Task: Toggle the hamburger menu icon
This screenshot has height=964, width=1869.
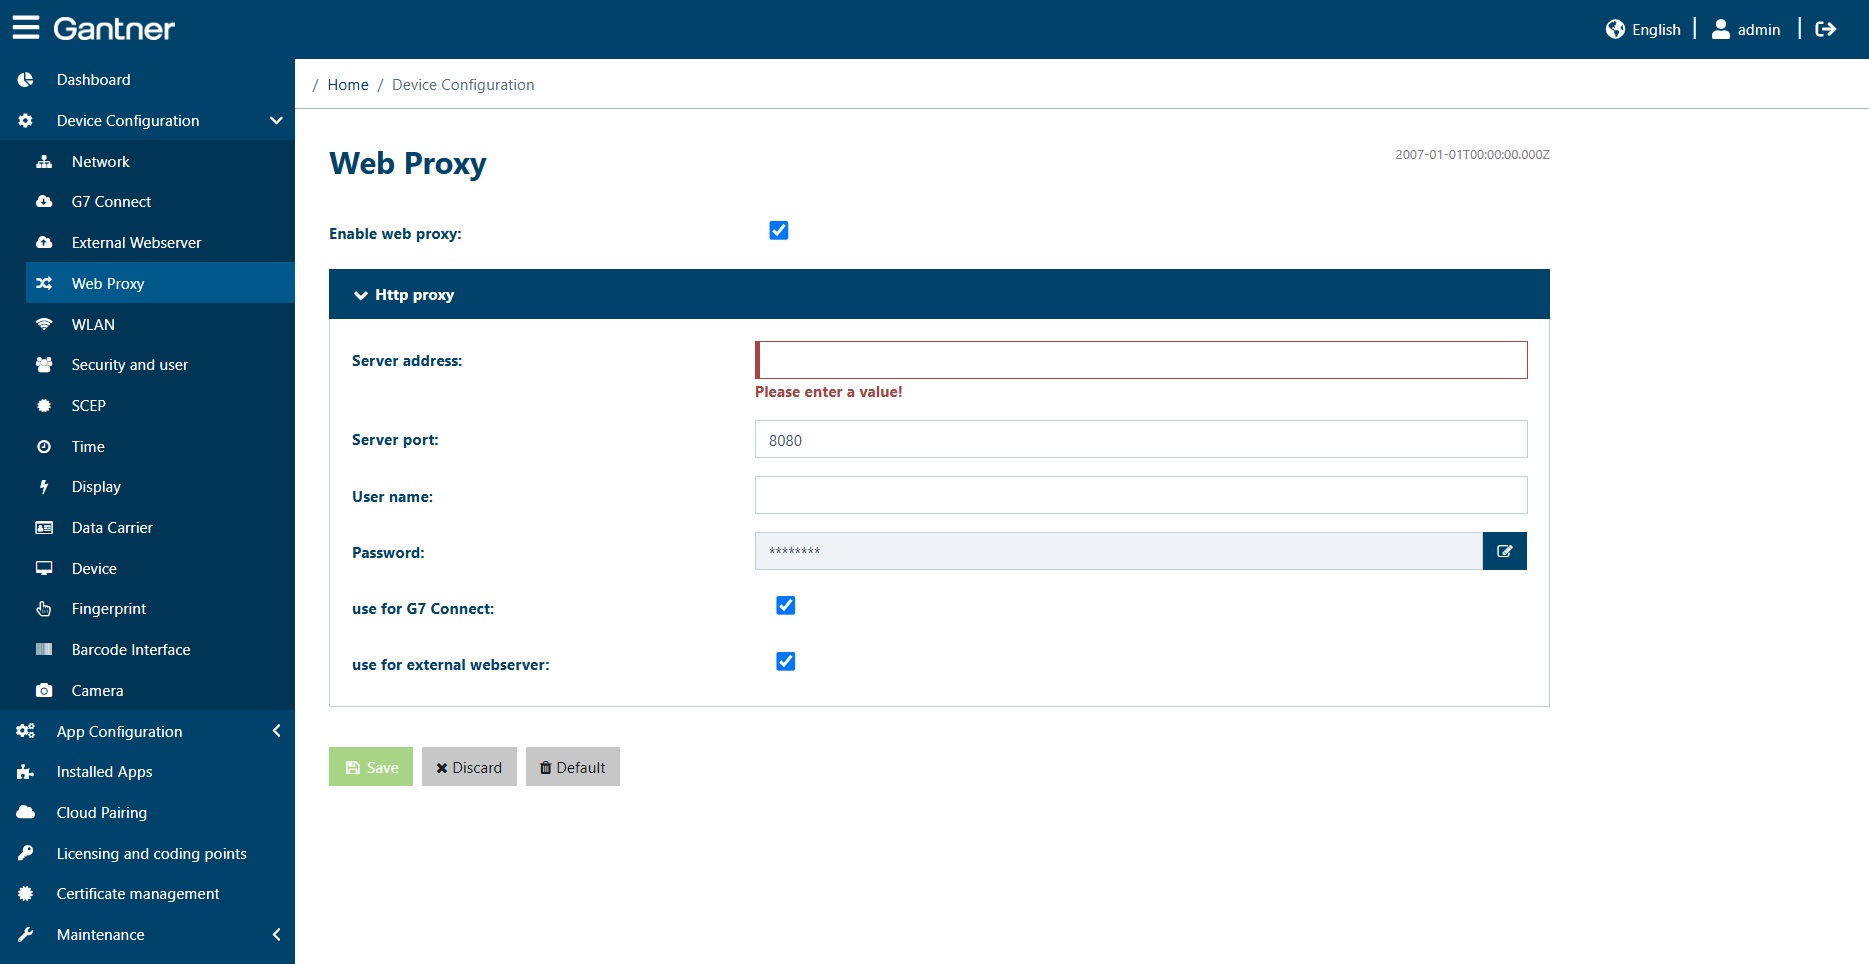Action: pos(26,28)
